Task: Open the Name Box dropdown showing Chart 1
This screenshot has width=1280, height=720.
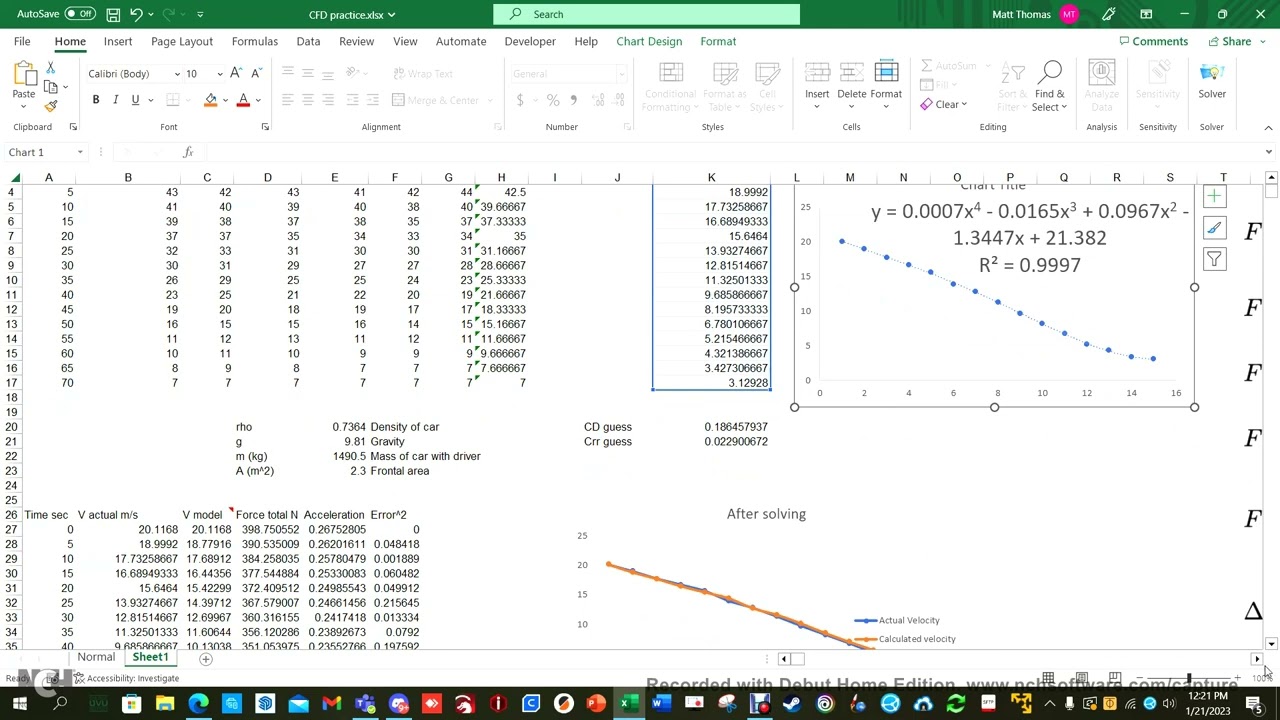Action: (x=79, y=152)
